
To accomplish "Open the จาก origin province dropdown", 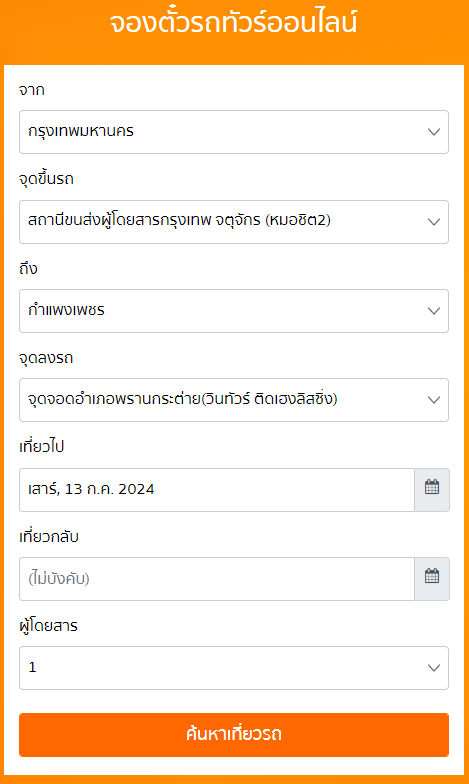I will pos(234,132).
